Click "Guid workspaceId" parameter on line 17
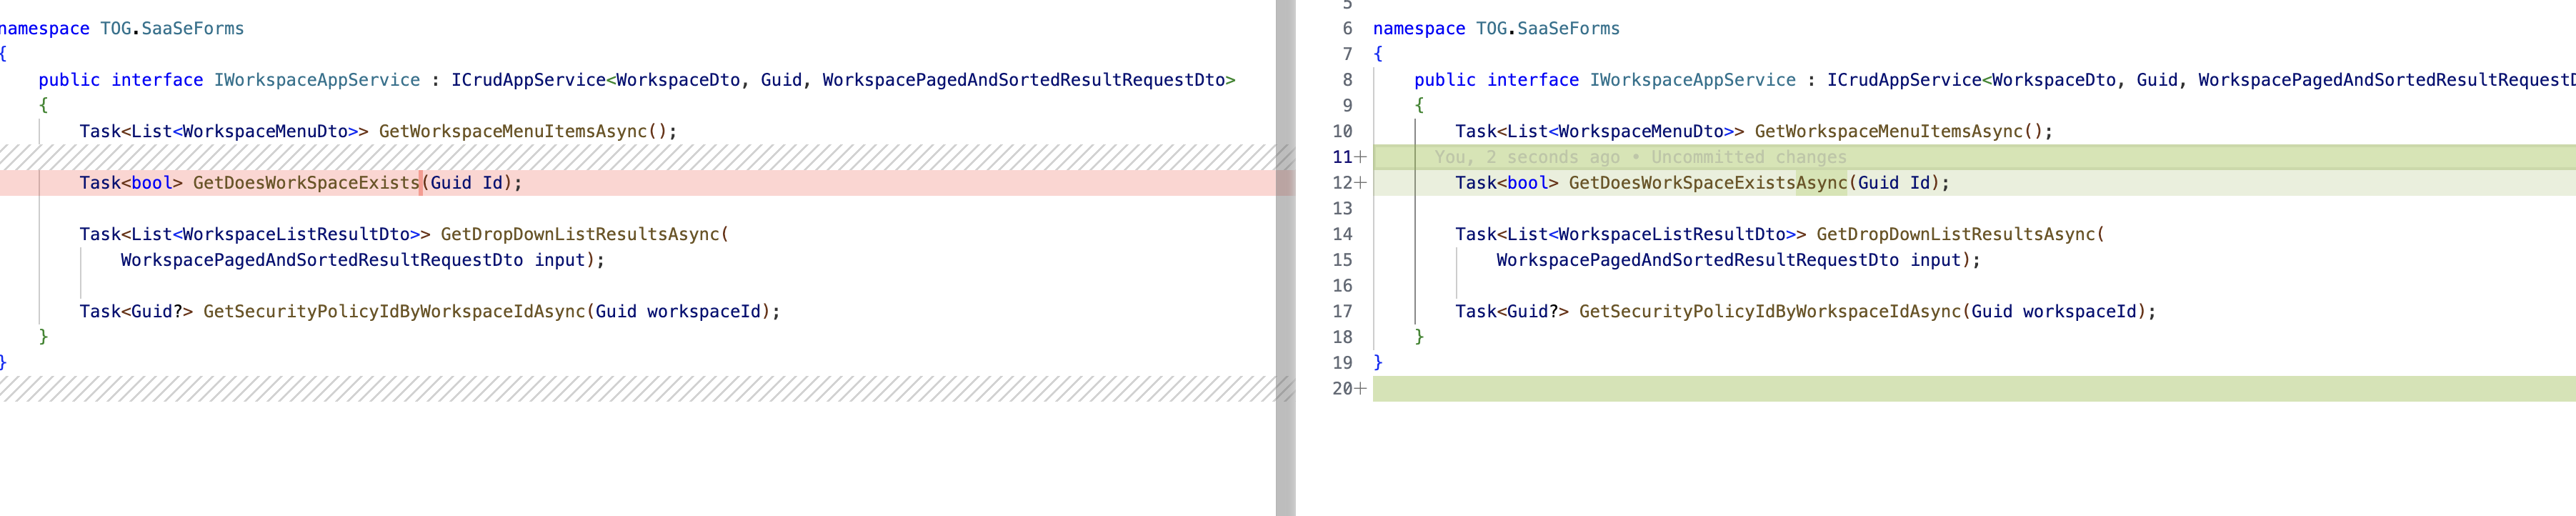The width and height of the screenshot is (2576, 516). pyautogui.click(x=2054, y=312)
